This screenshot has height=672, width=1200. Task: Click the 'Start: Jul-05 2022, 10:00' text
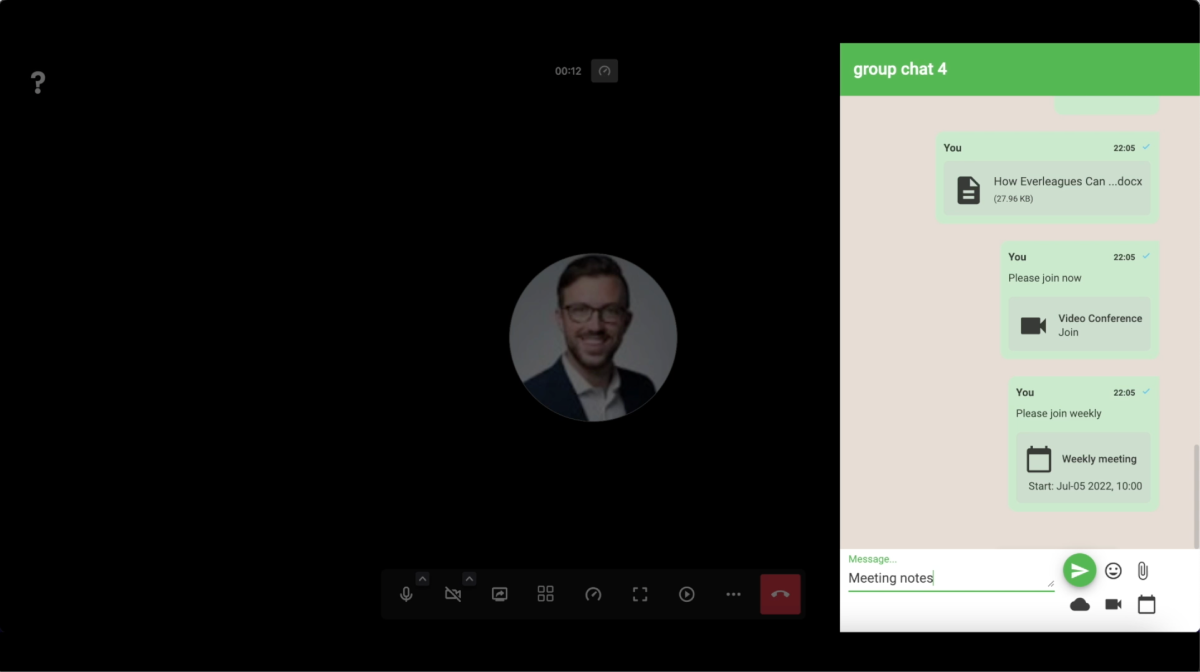[1085, 487]
